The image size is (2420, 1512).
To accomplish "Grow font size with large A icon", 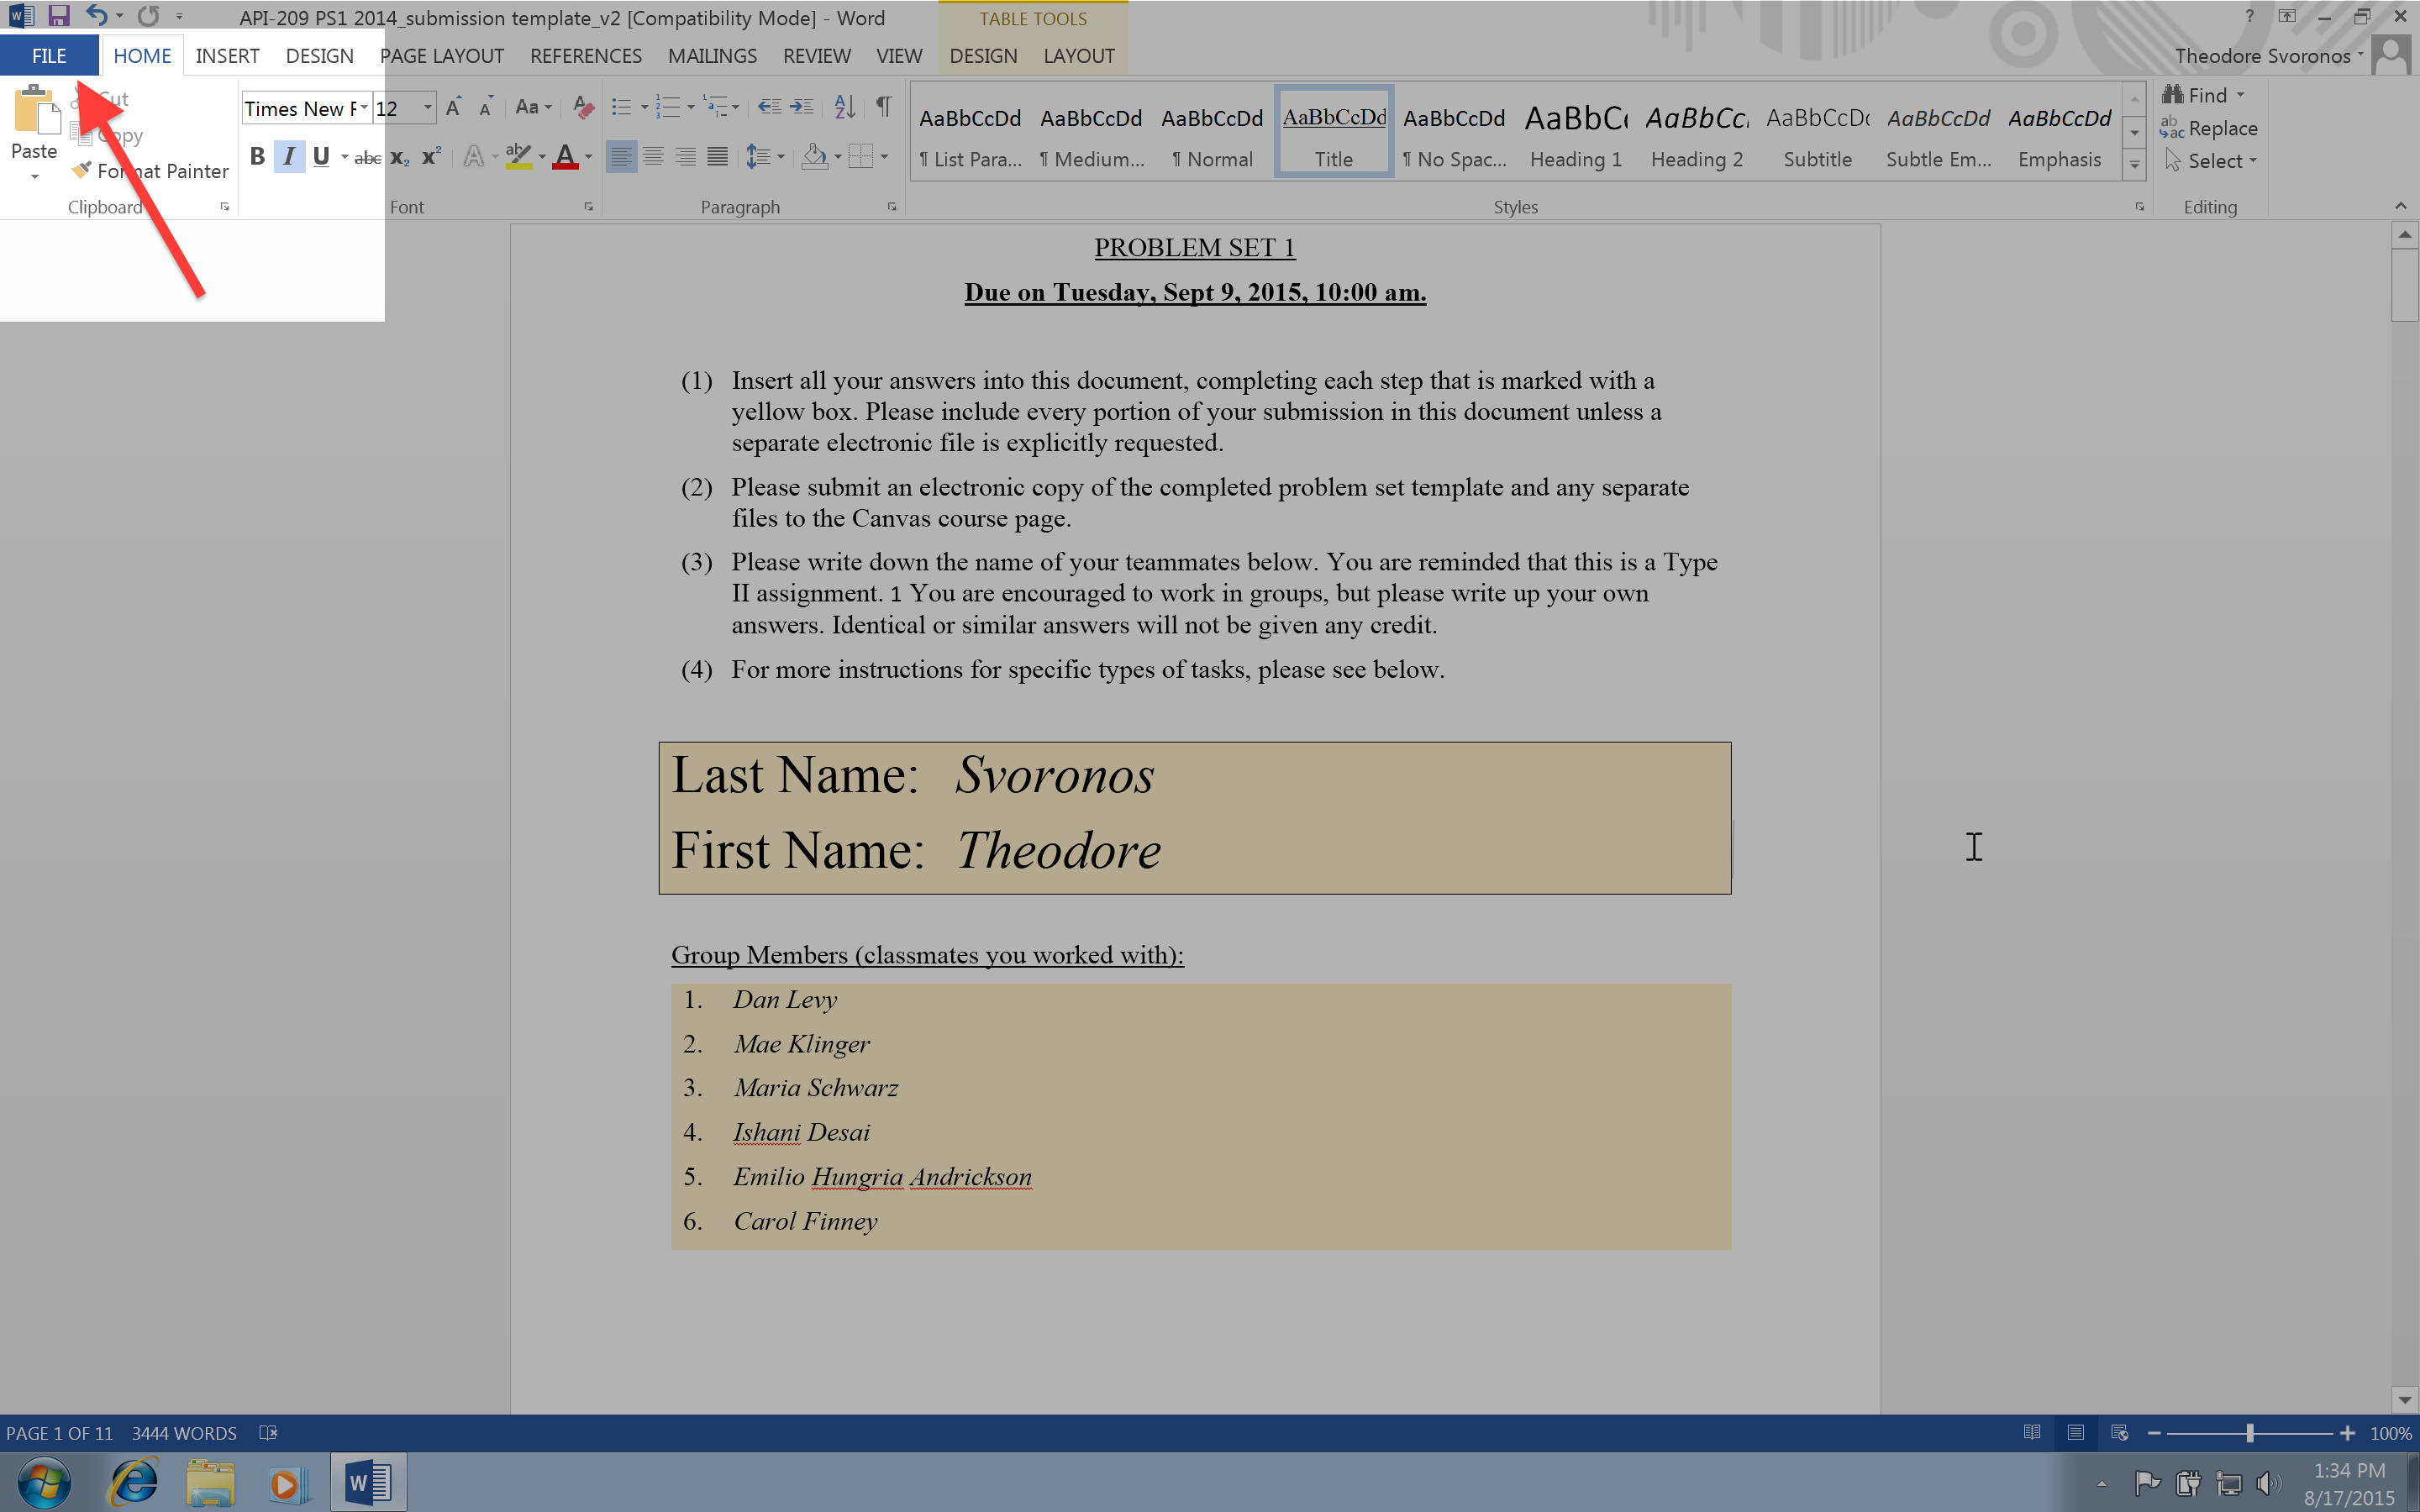I will pyautogui.click(x=453, y=107).
